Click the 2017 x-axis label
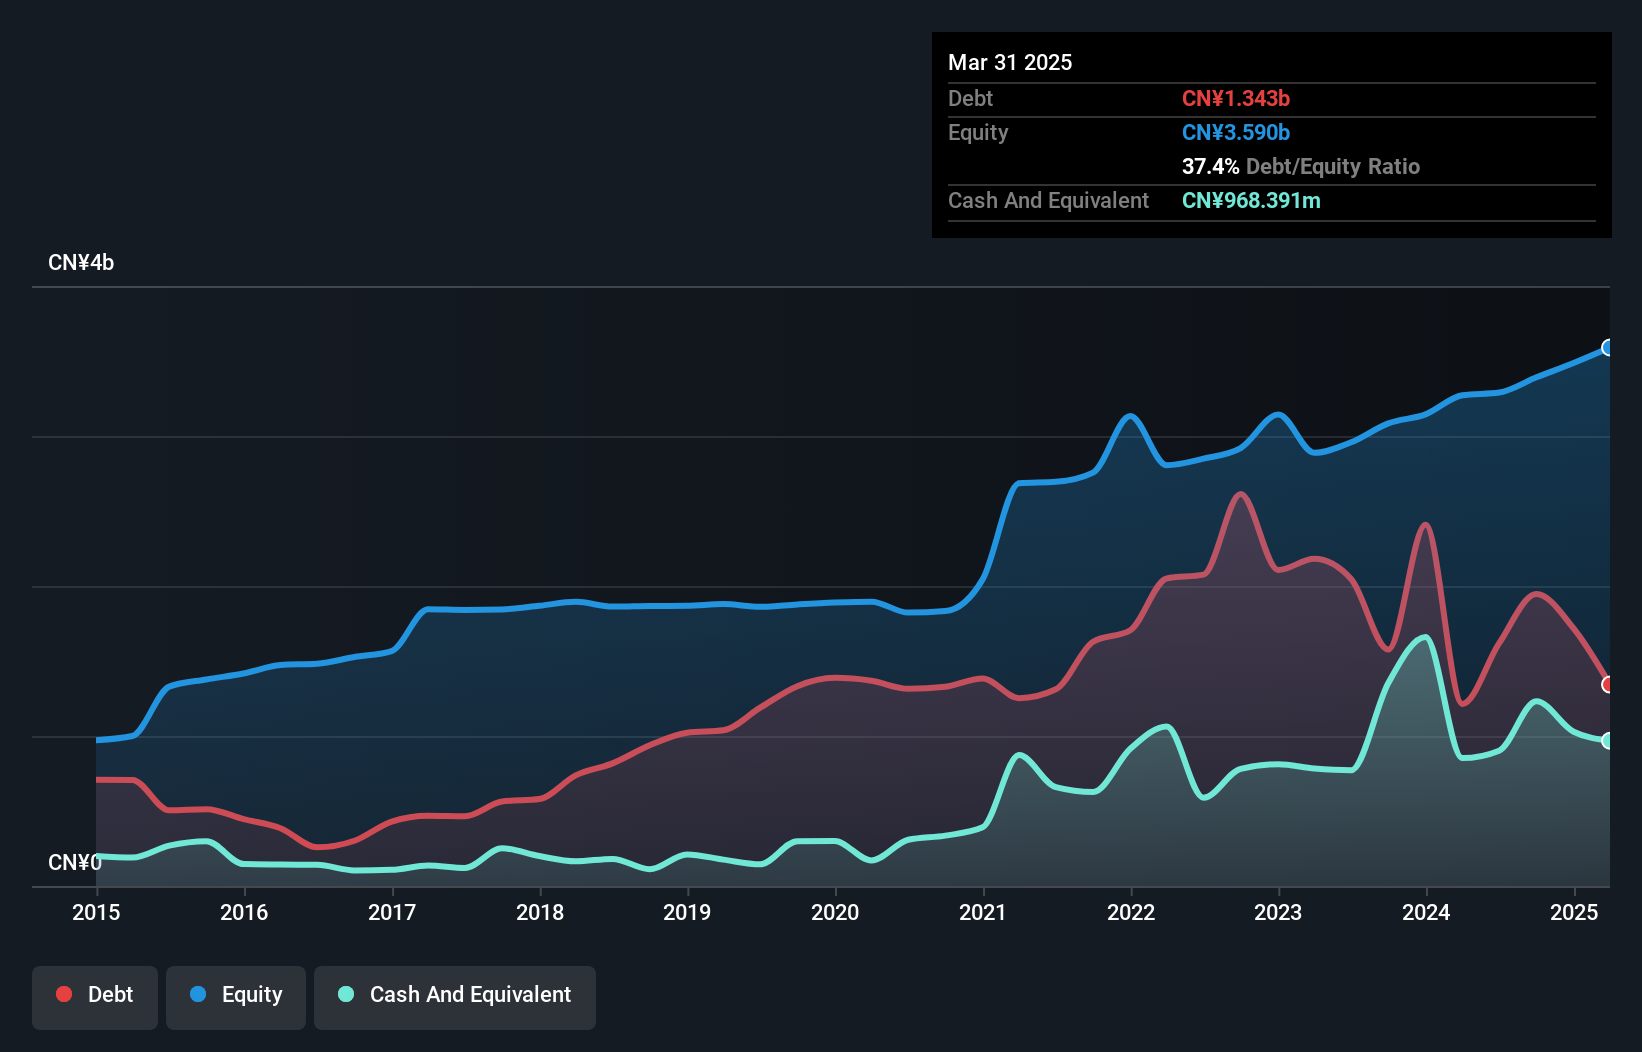Viewport: 1642px width, 1052px height. click(392, 912)
